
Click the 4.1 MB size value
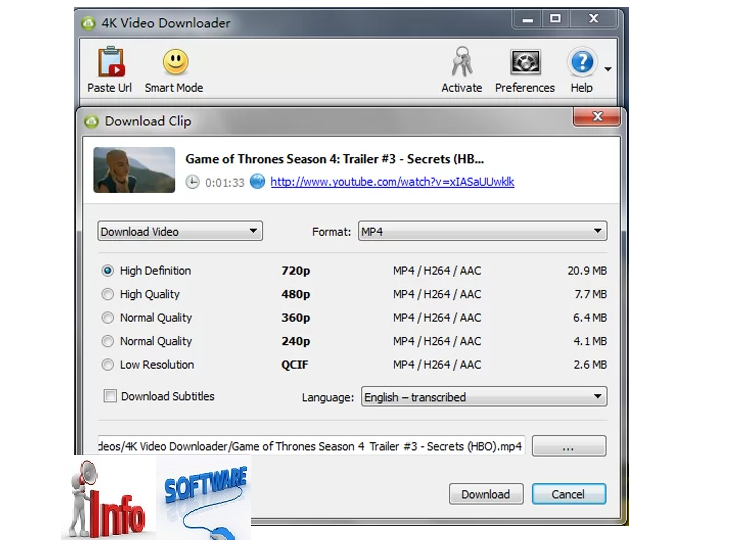[x=590, y=341]
